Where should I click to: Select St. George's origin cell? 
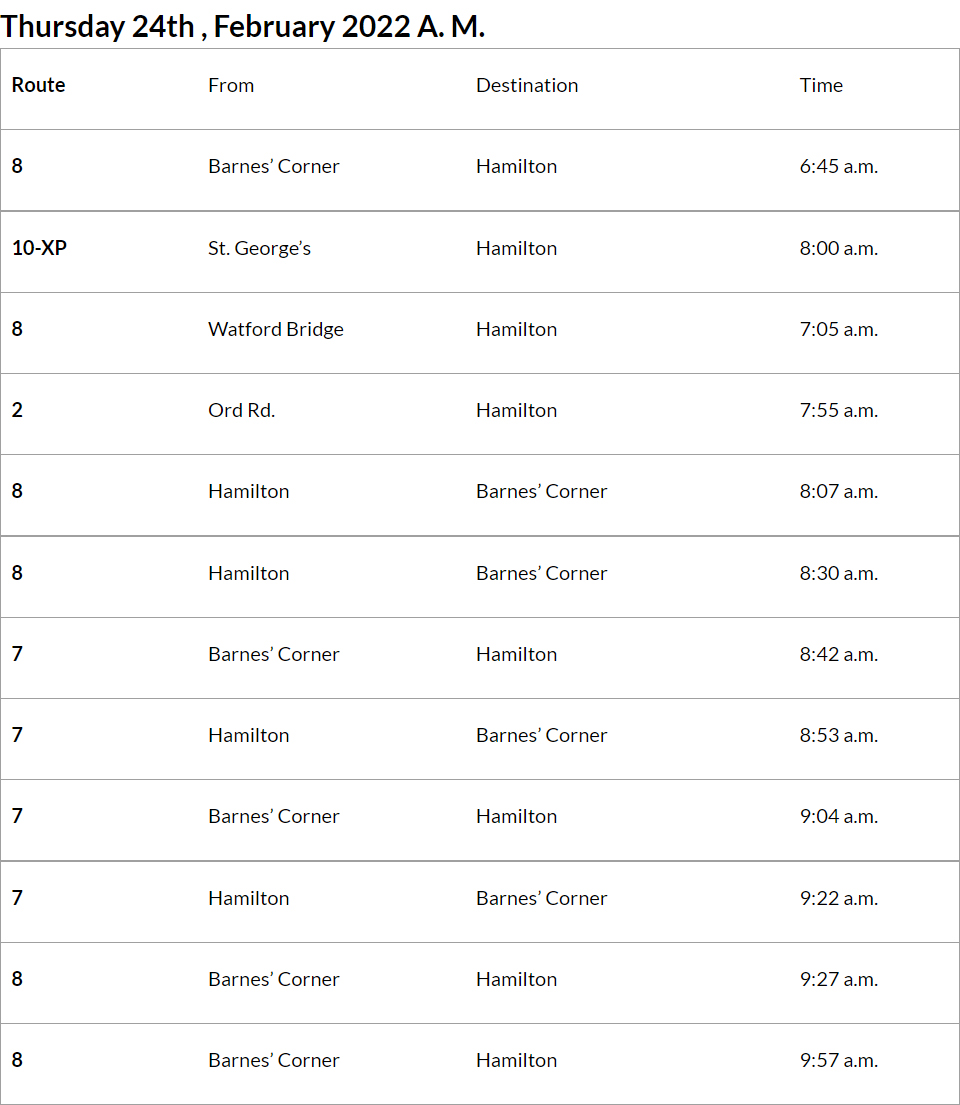click(259, 248)
